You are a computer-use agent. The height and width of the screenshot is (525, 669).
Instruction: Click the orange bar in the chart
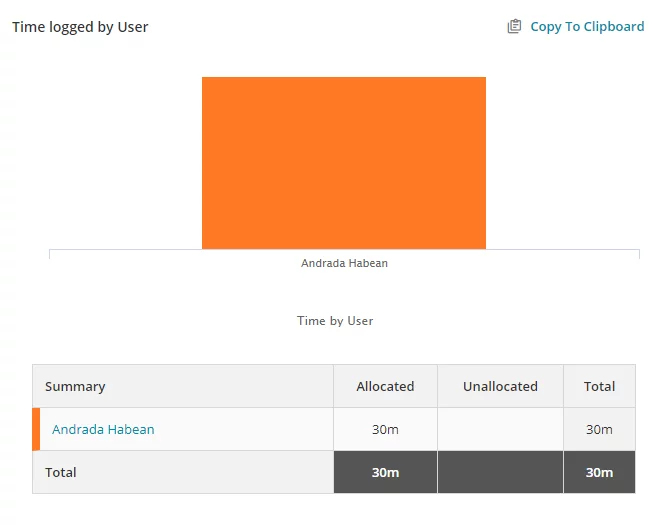(344, 163)
